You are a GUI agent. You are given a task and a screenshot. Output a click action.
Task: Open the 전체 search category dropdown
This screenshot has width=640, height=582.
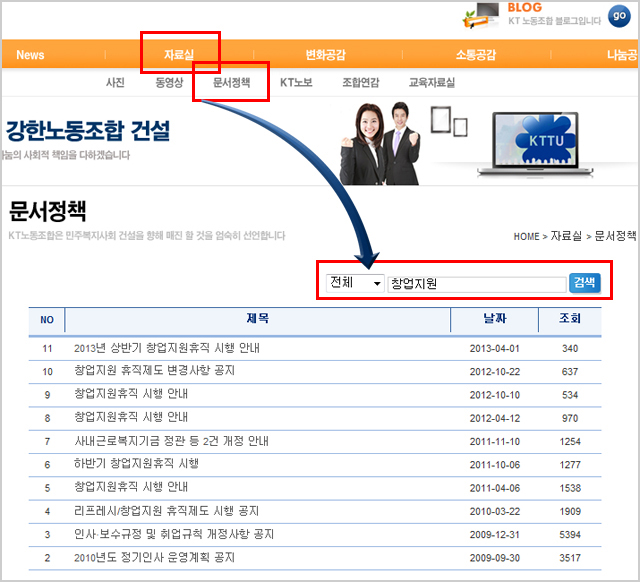355,283
